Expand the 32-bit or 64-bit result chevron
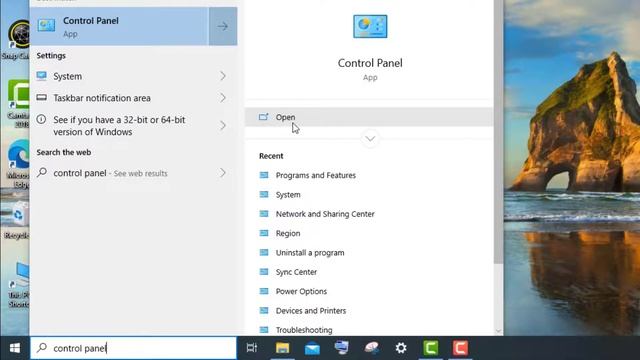Screen dimensions: 640x360 (x=222, y=125)
